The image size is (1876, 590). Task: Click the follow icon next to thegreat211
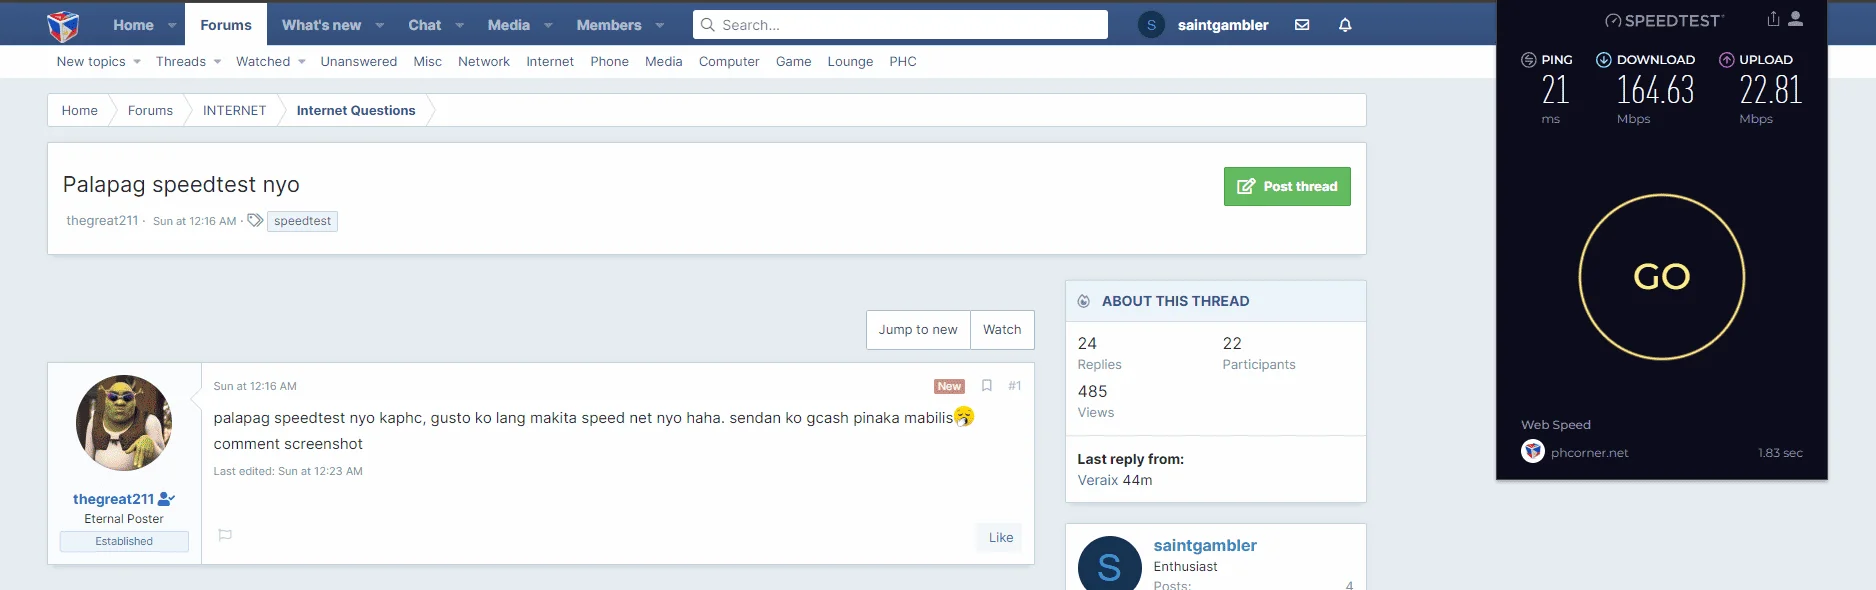[x=167, y=499]
